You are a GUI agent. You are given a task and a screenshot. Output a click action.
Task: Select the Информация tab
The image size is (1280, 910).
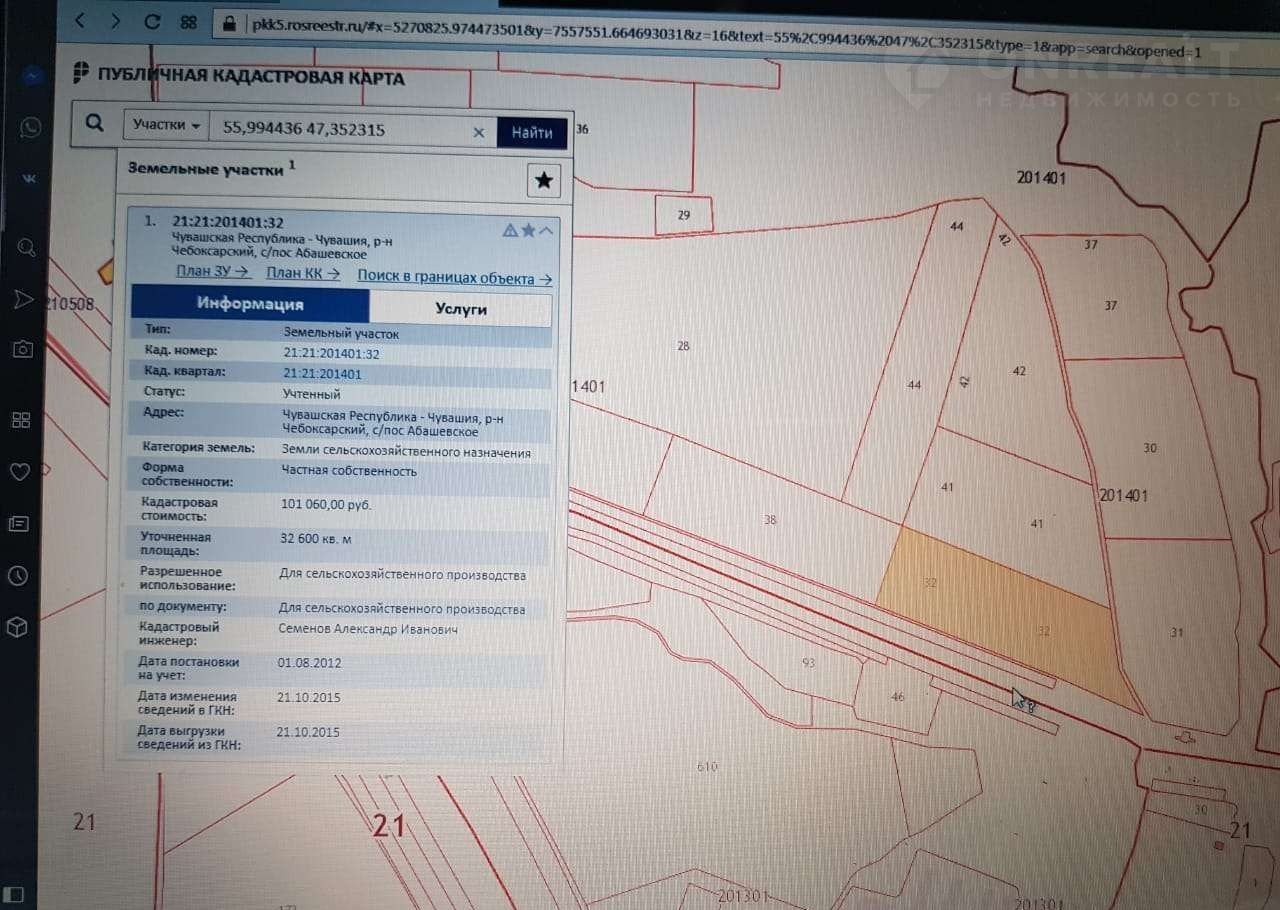[x=250, y=304]
